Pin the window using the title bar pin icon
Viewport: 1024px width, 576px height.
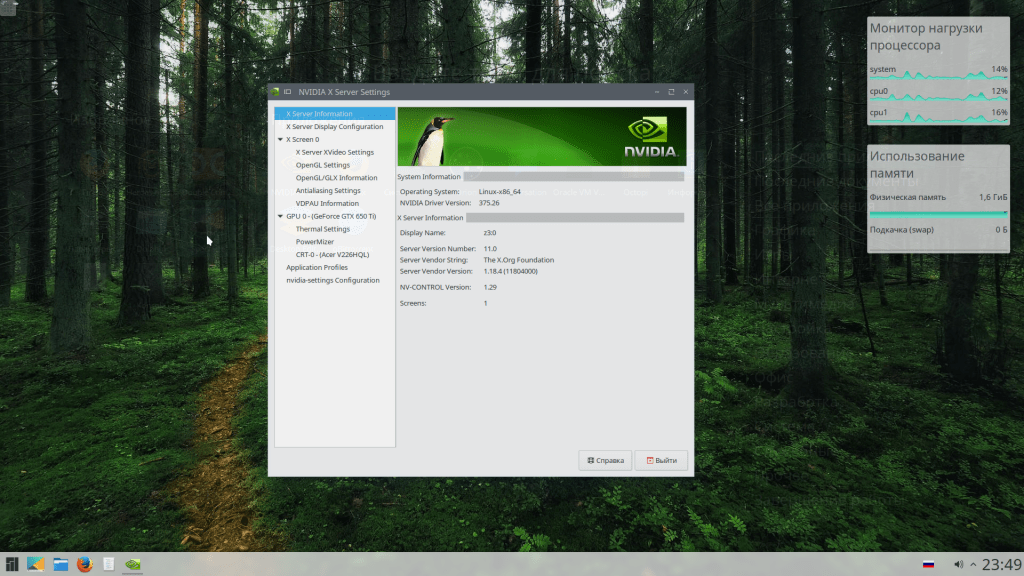click(287, 92)
